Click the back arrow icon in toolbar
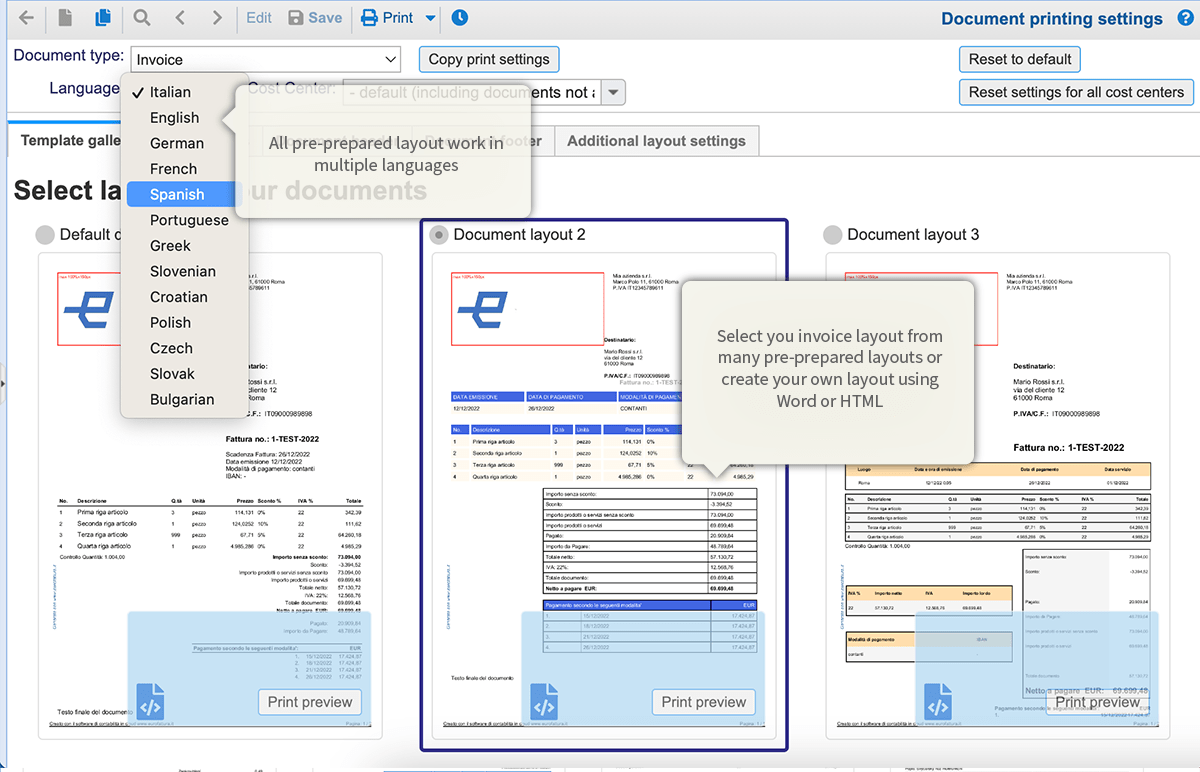 pyautogui.click(x=26, y=18)
